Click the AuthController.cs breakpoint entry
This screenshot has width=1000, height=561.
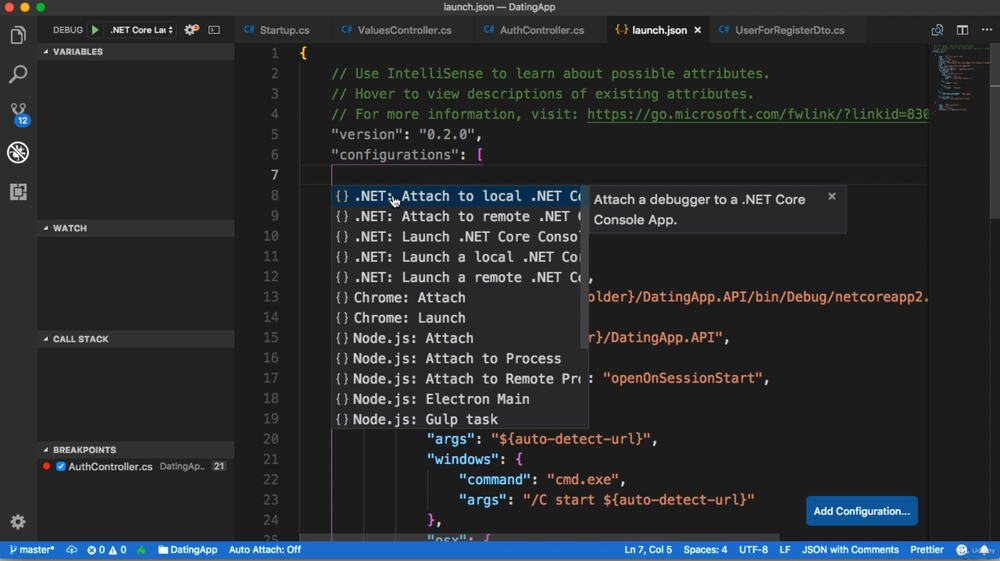point(136,467)
